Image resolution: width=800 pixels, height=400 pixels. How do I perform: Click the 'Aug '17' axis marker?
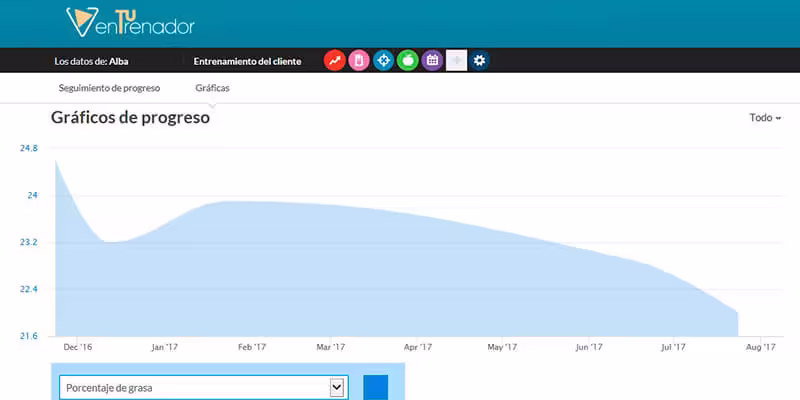click(761, 347)
